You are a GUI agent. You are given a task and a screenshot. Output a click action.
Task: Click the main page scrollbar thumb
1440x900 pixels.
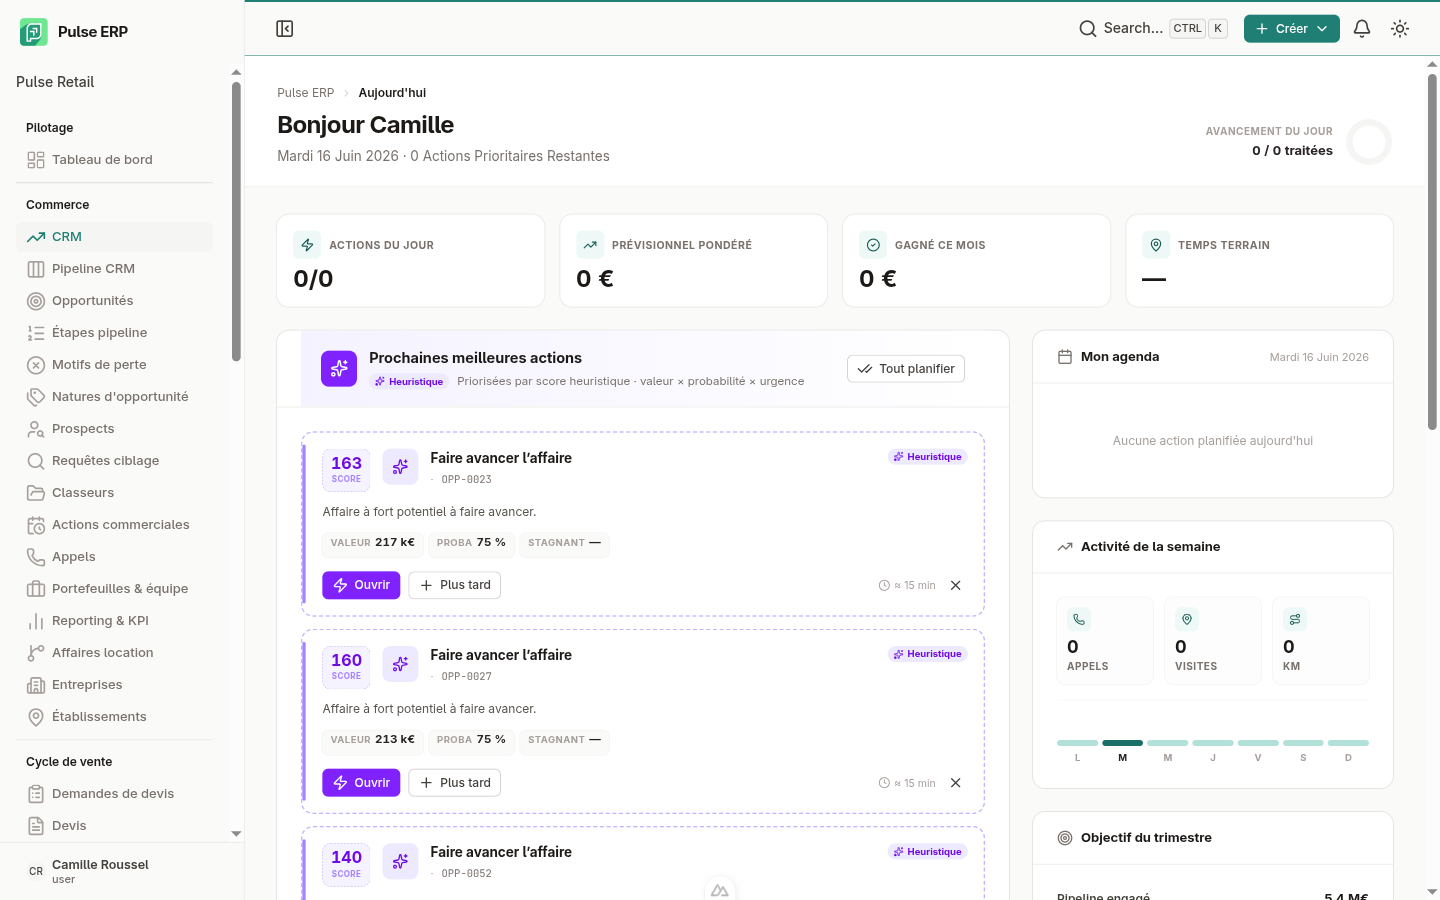point(1432,250)
